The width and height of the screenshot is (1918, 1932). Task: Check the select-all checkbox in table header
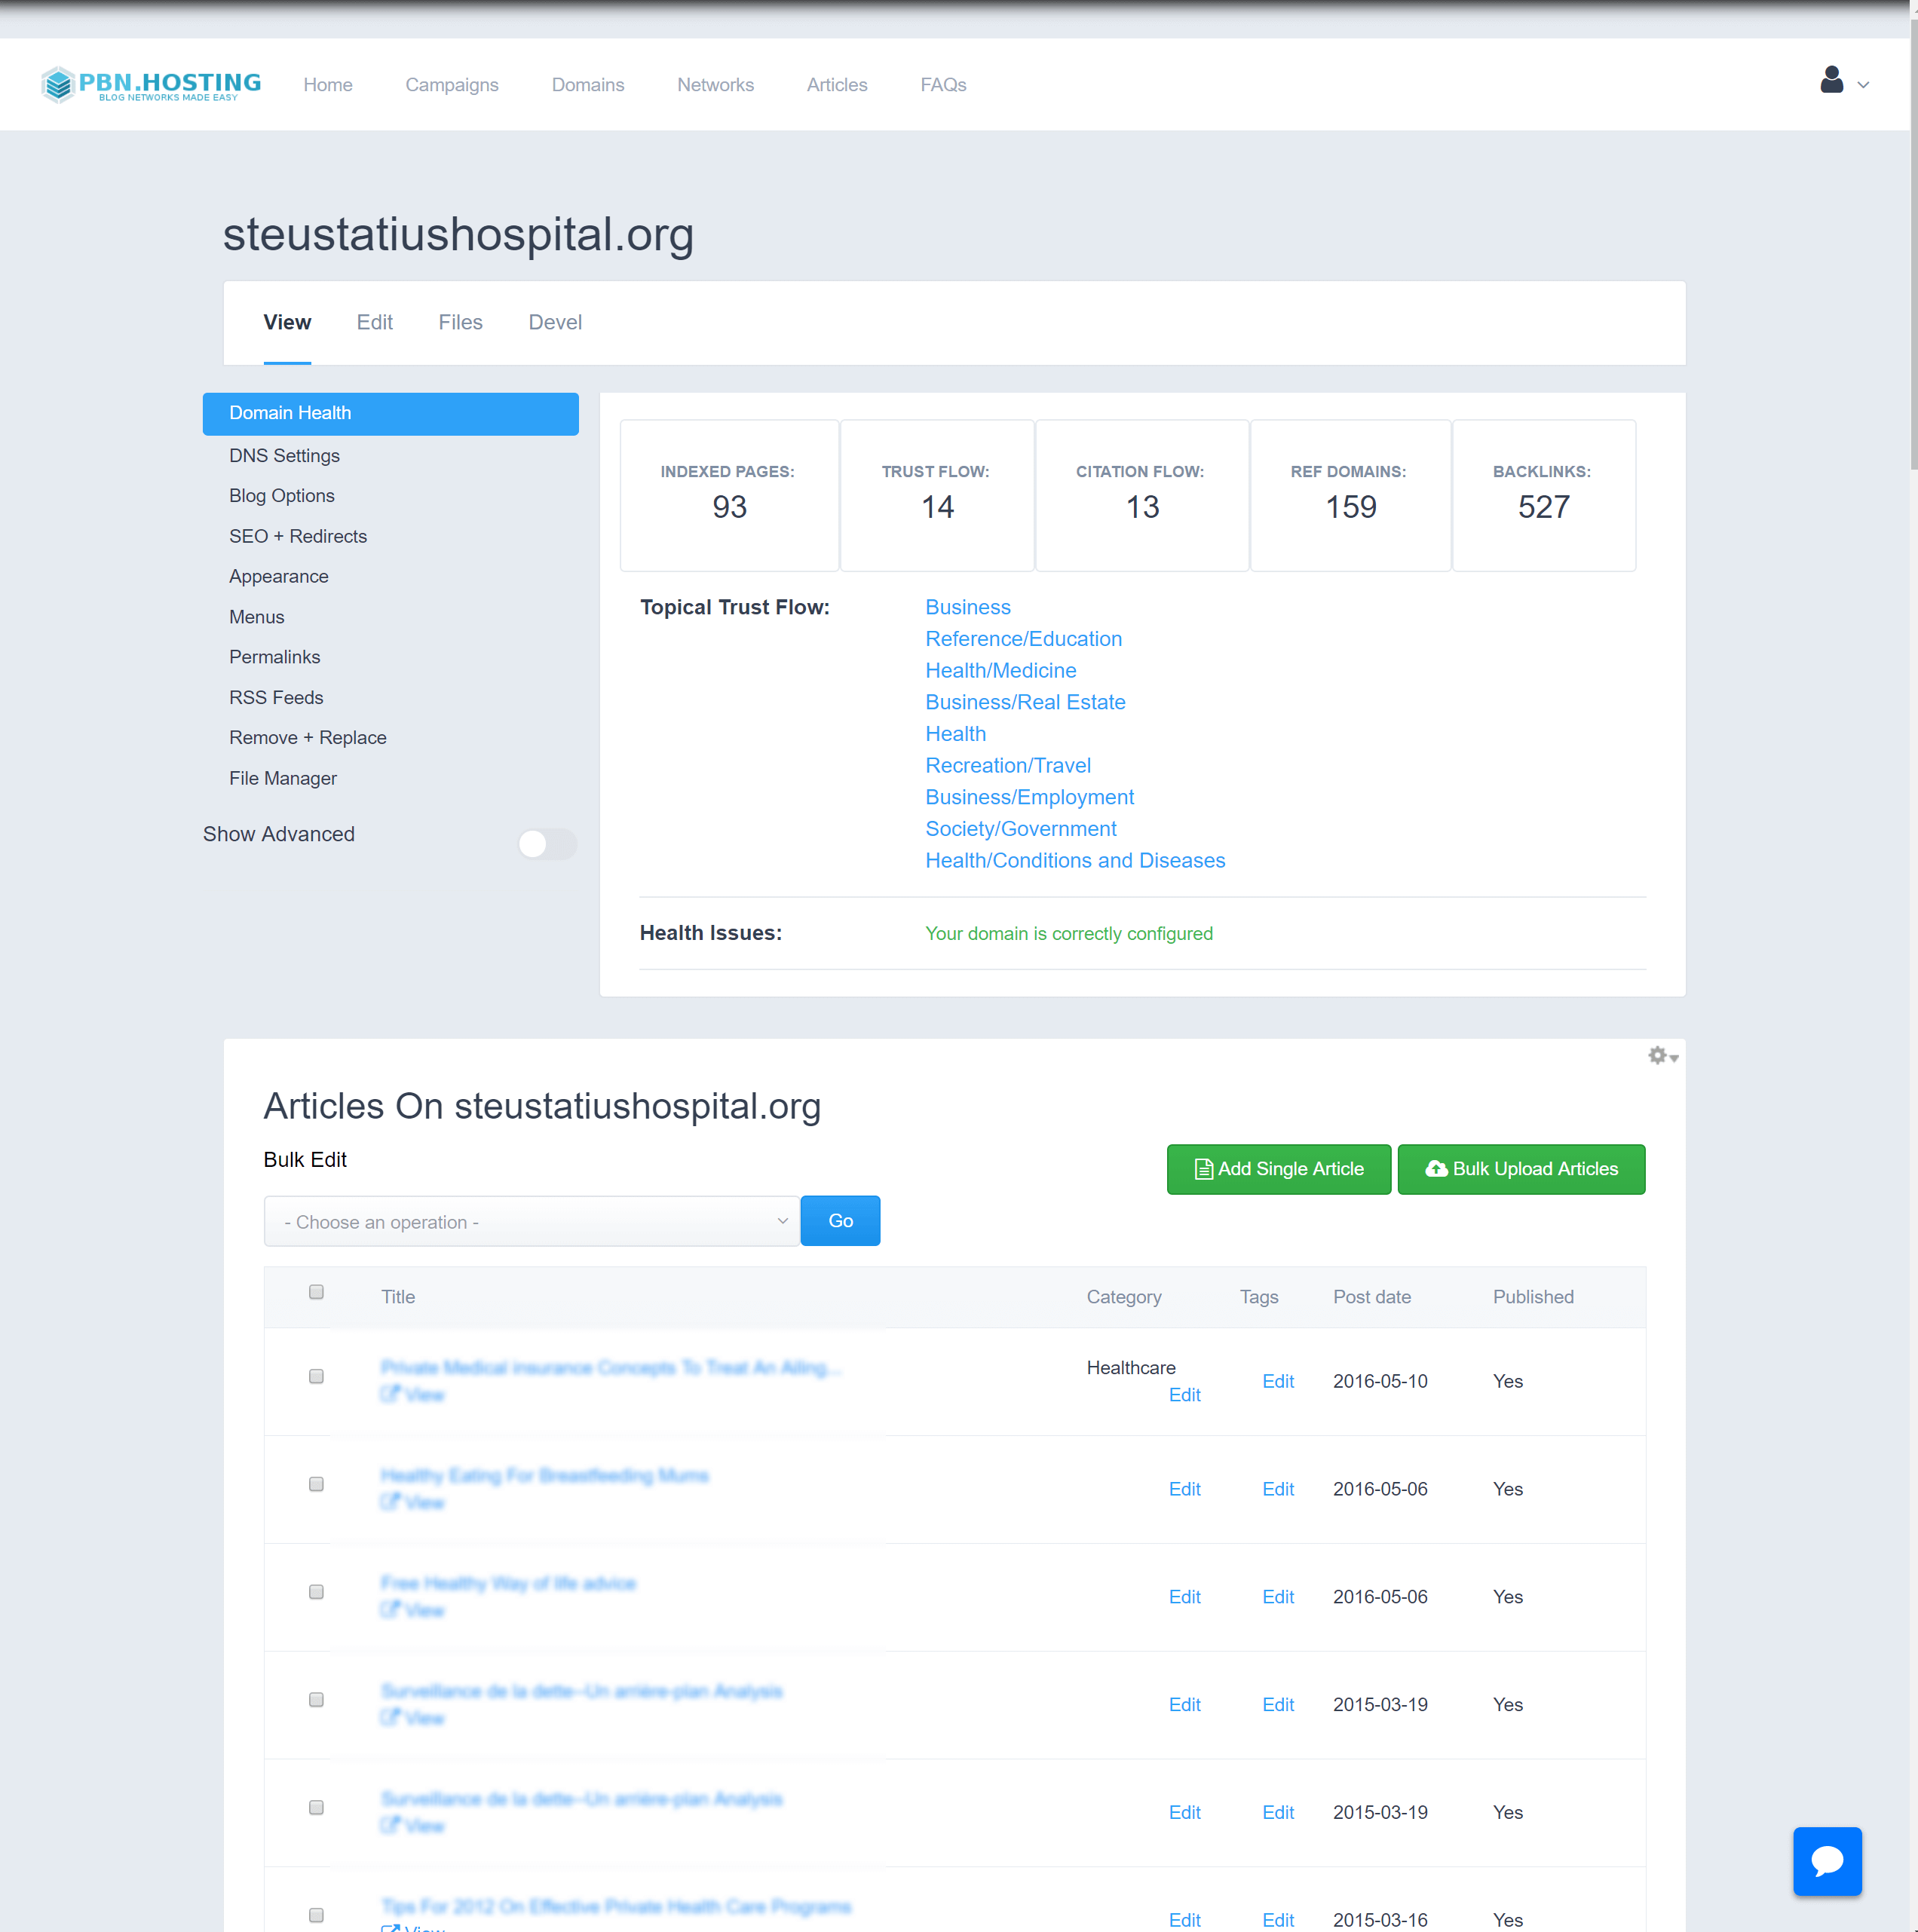pos(316,1292)
